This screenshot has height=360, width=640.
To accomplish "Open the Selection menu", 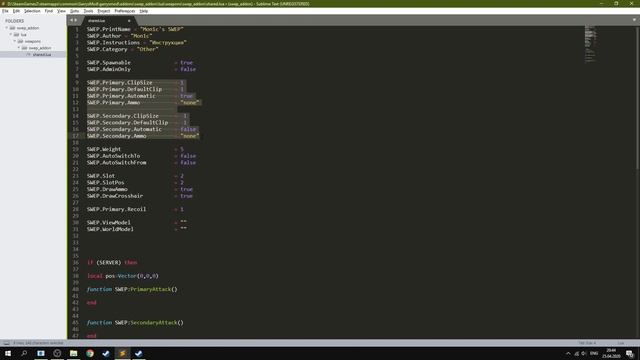I will tap(32, 11).
